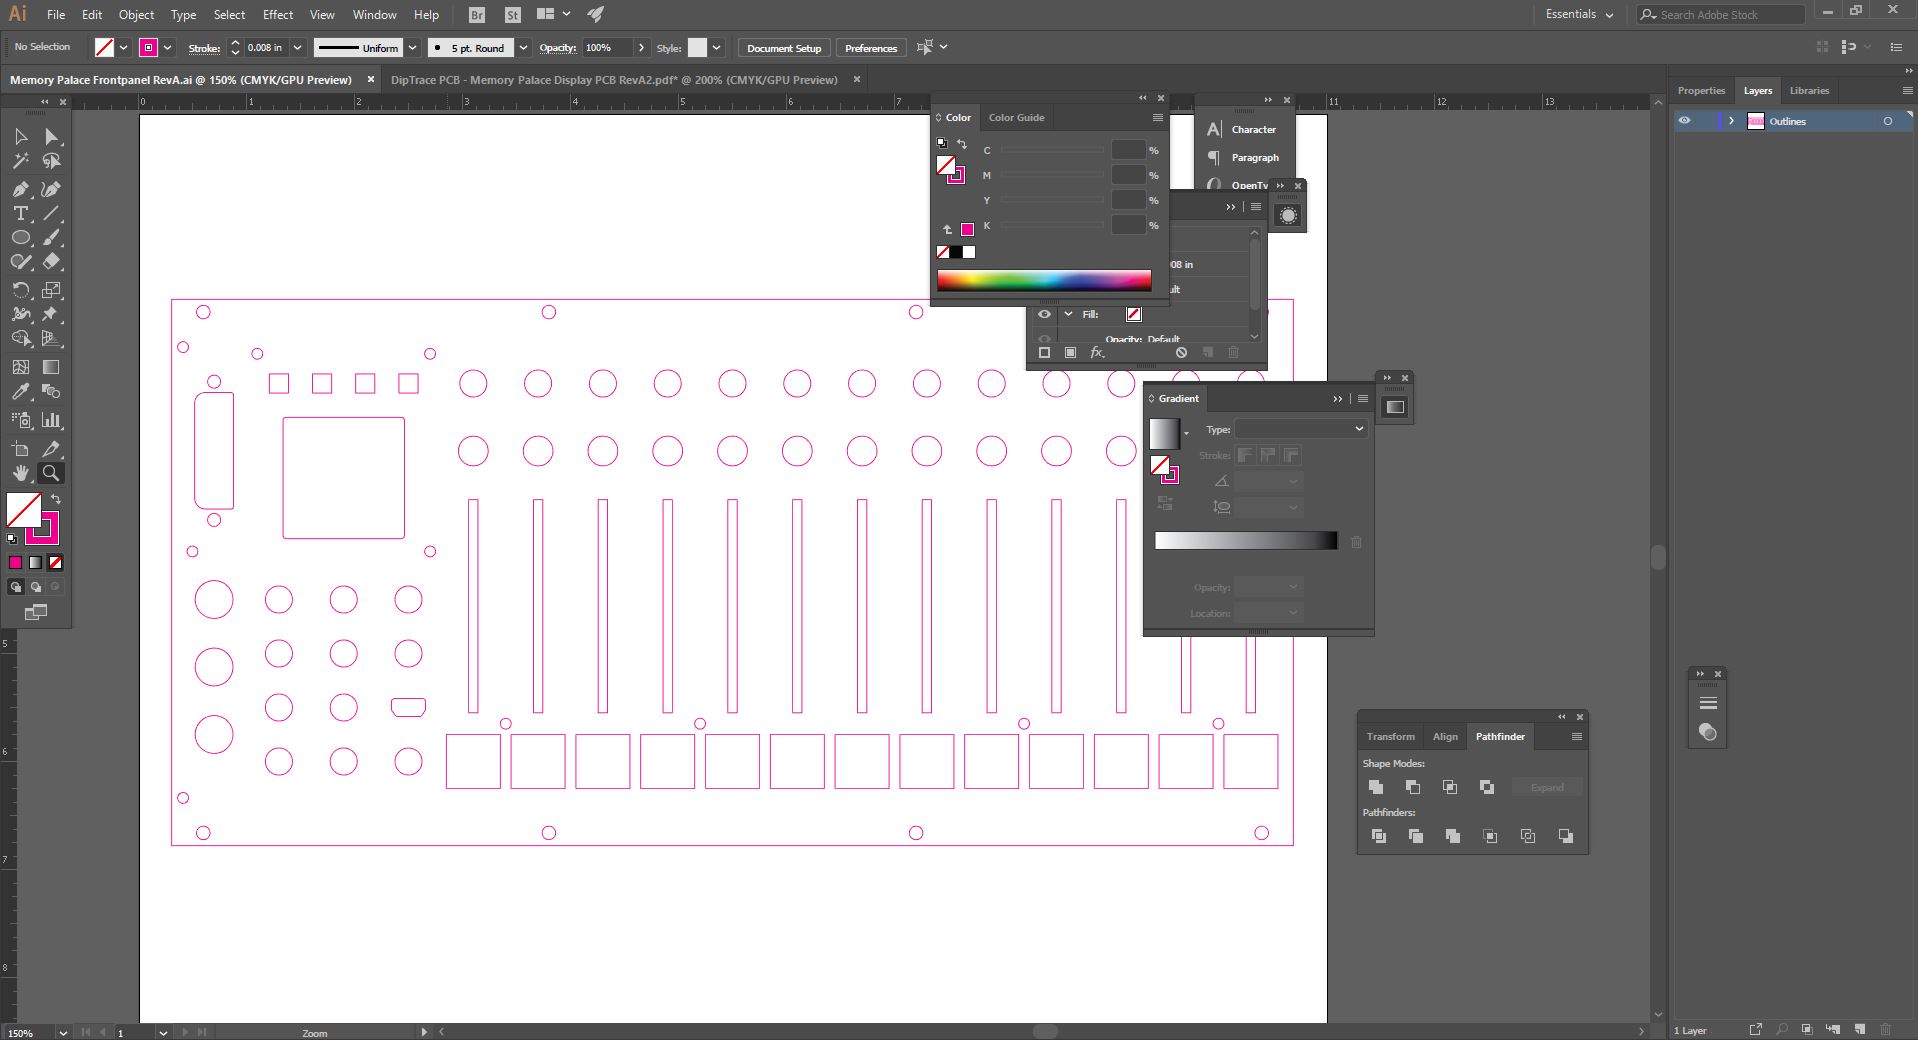The image size is (1918, 1040).
Task: Select the Blend tool
Action: [51, 392]
